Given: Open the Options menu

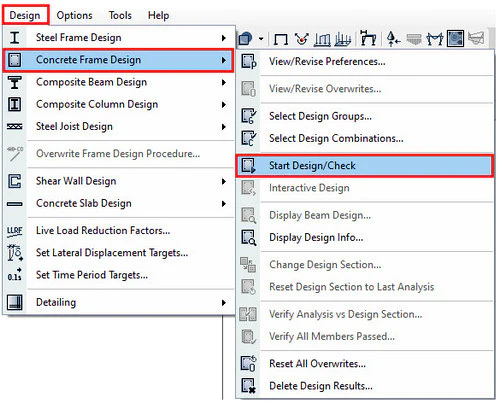Looking at the screenshot, I should coord(74,15).
